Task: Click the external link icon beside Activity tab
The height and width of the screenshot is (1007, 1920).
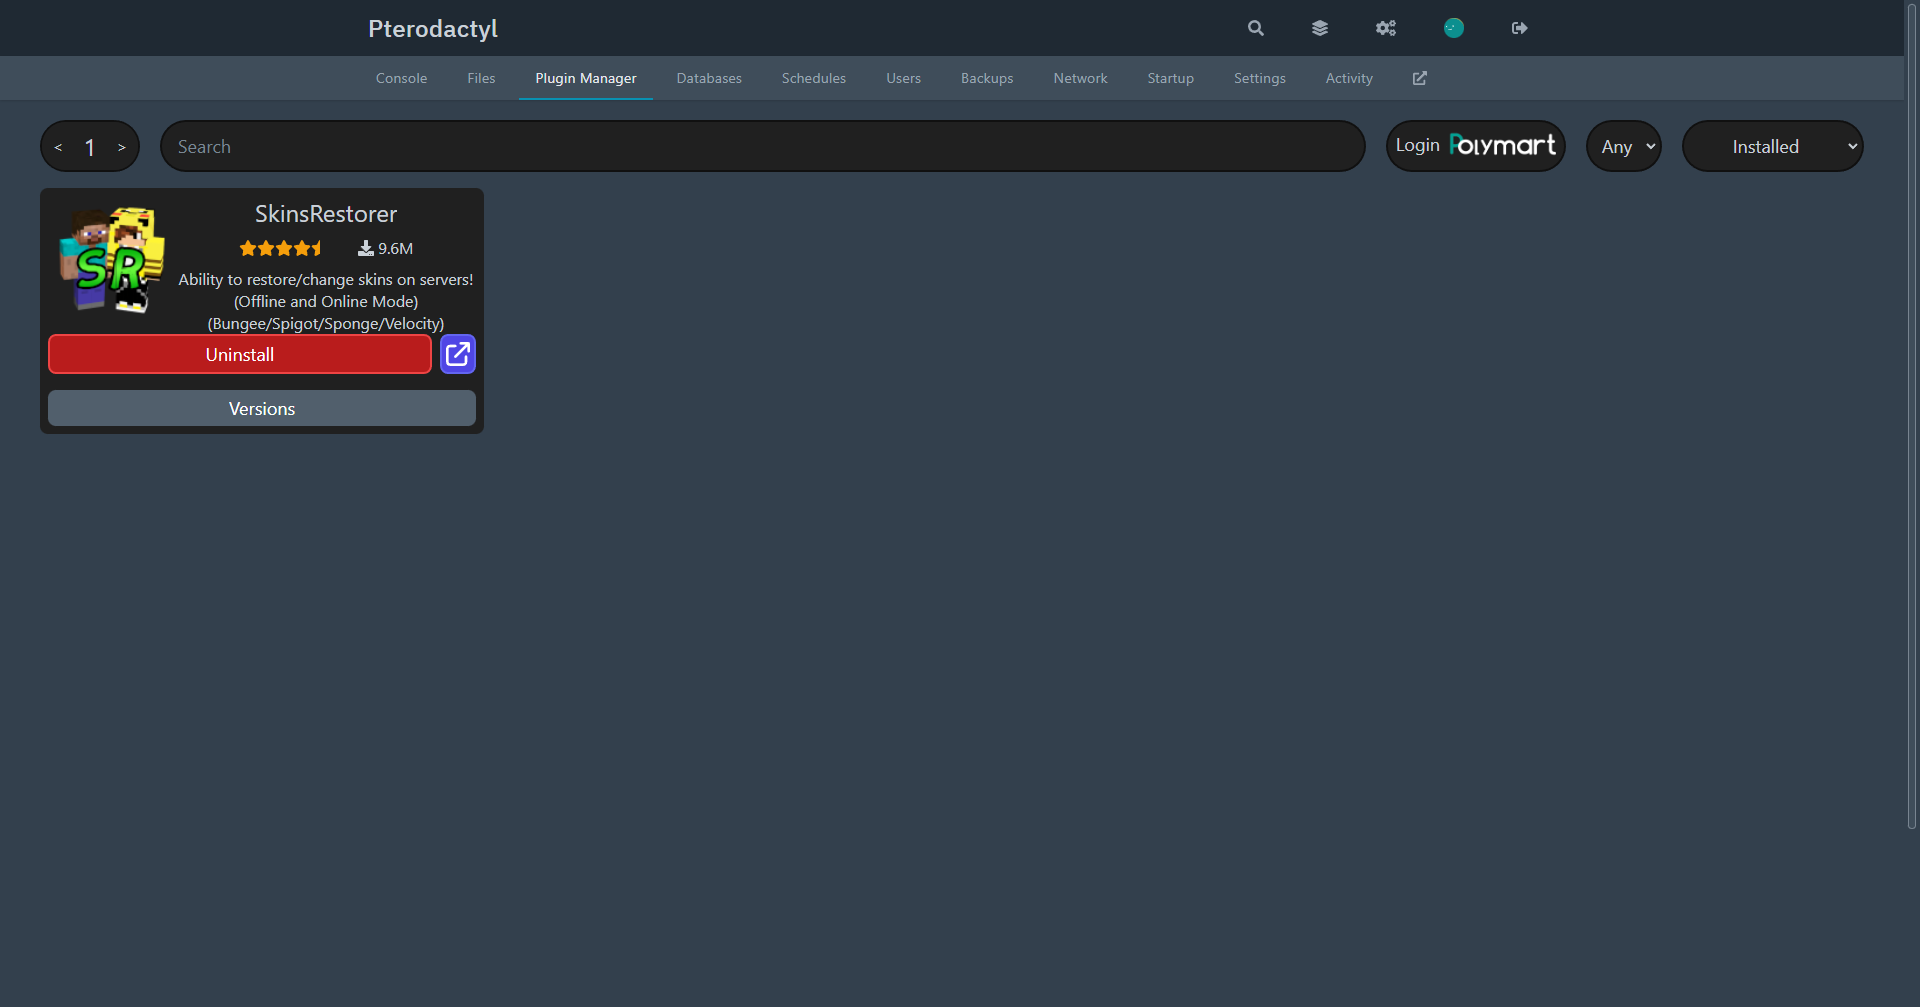Action: pyautogui.click(x=1419, y=78)
